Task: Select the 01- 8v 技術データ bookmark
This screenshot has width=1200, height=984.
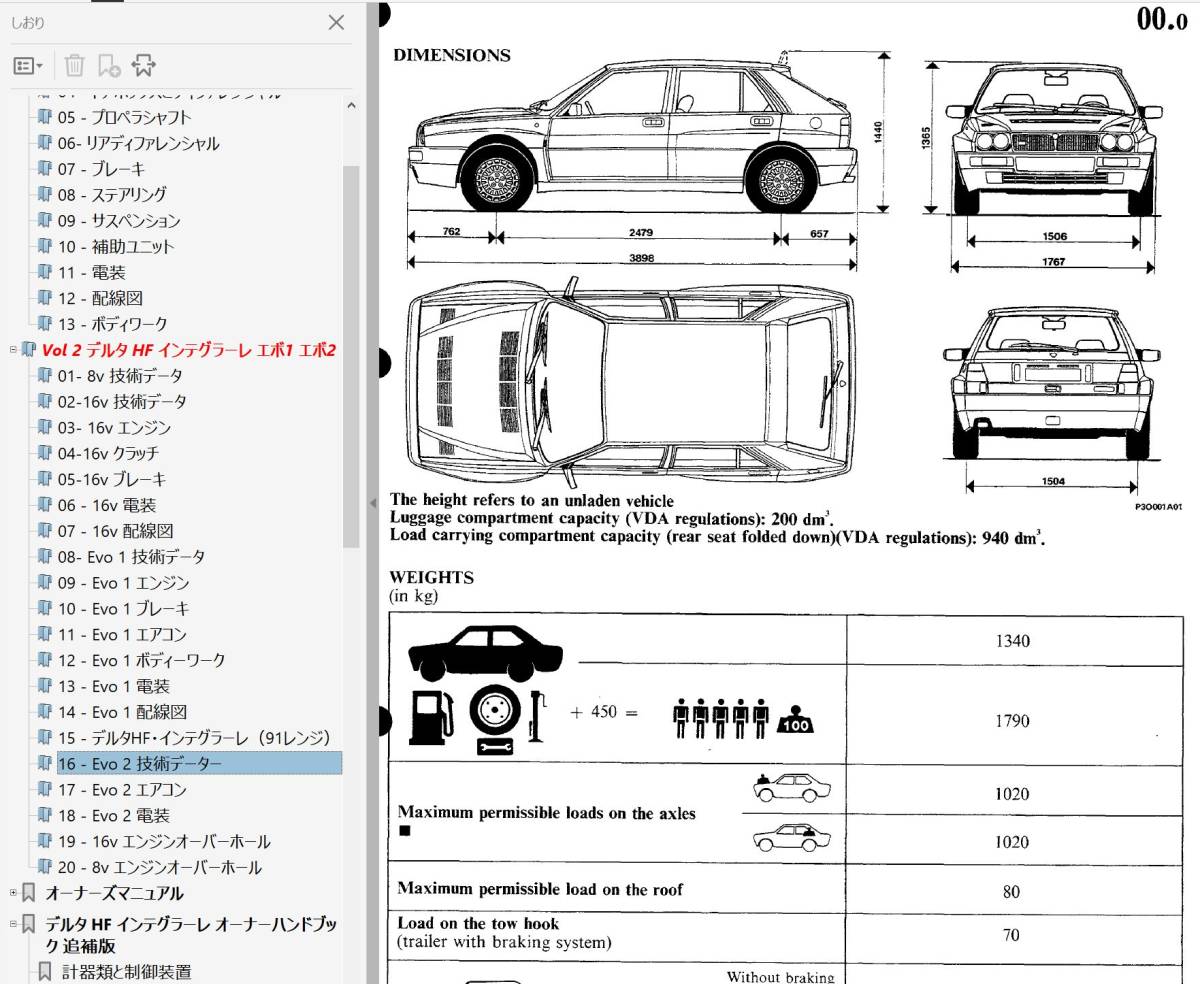Action: (120, 376)
